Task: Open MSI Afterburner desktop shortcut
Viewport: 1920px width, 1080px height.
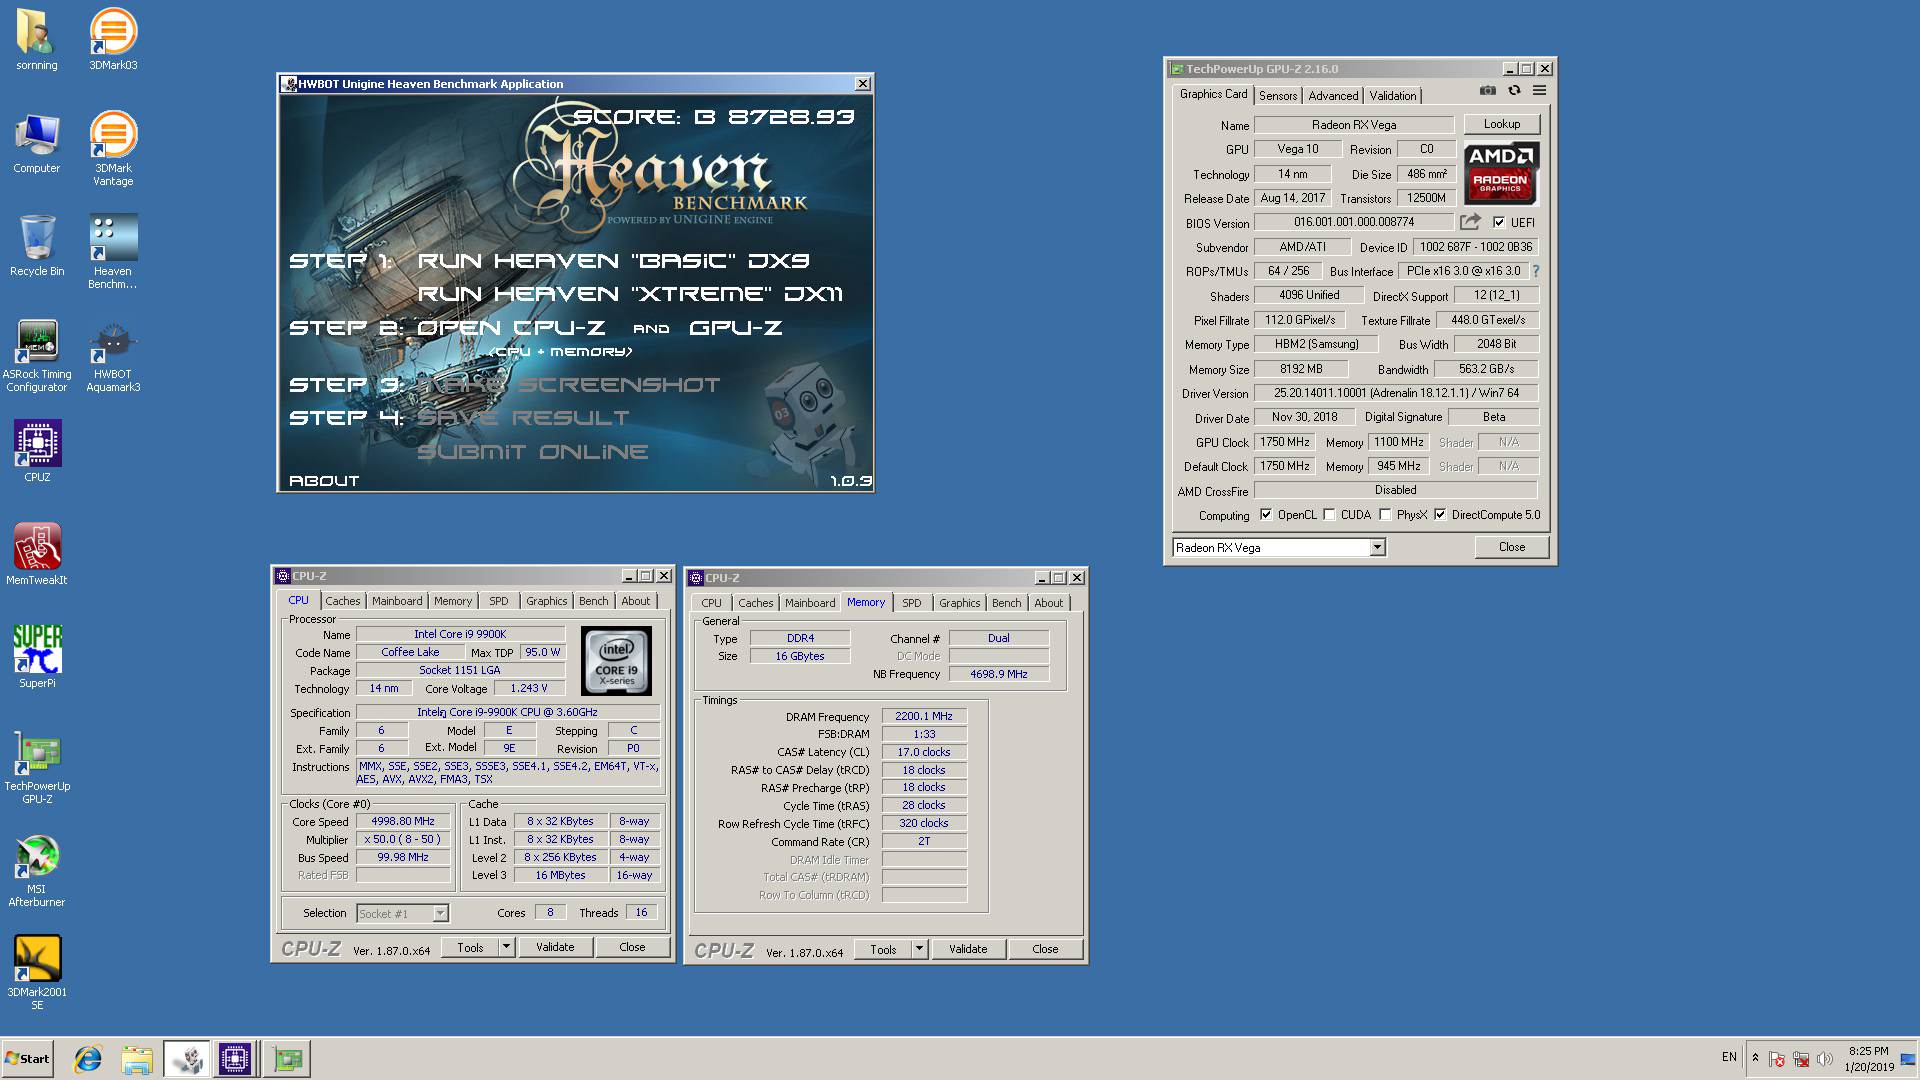Action: [37, 870]
